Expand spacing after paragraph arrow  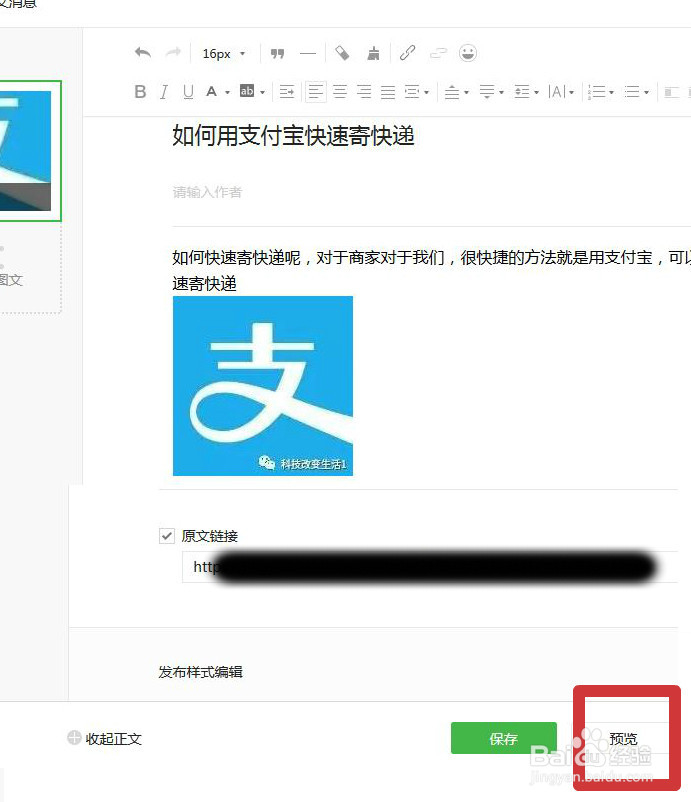(502, 93)
